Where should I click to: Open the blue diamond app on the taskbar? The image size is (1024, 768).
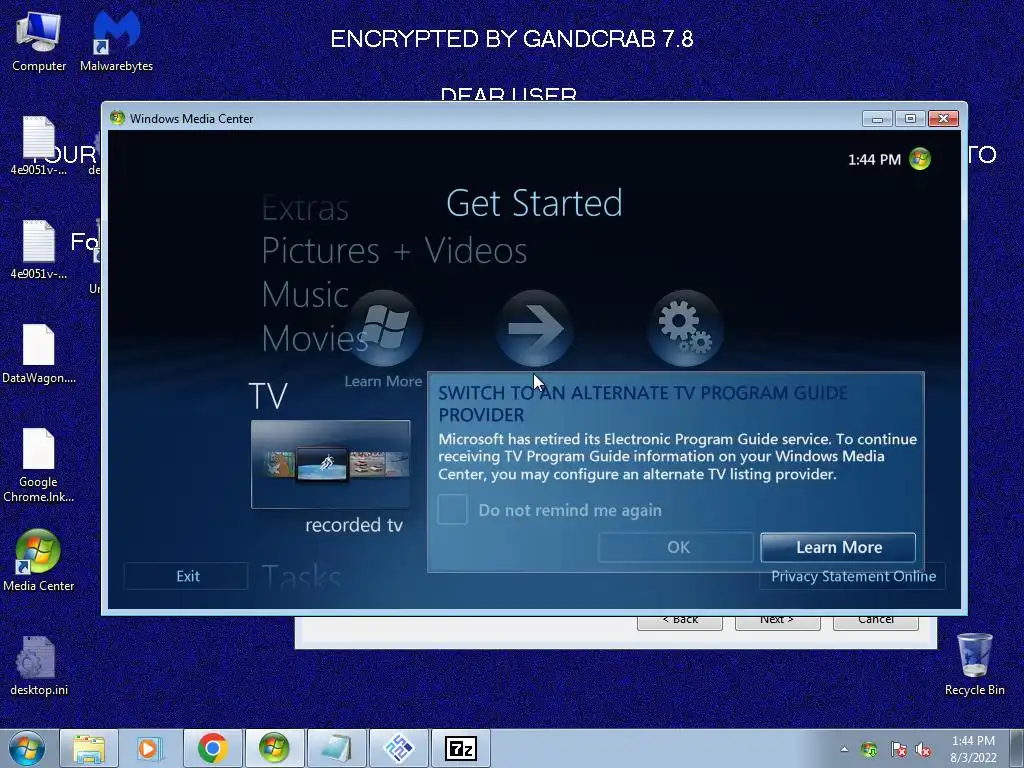point(398,748)
